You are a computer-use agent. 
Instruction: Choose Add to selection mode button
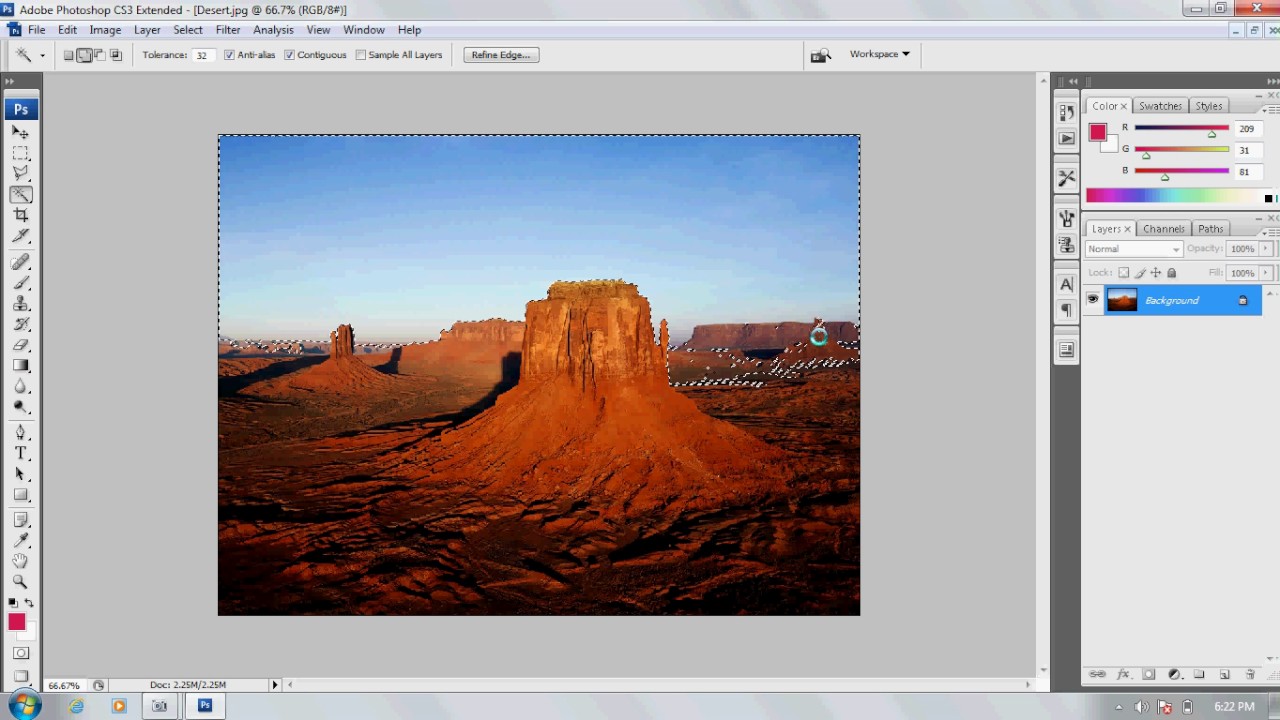pos(85,55)
